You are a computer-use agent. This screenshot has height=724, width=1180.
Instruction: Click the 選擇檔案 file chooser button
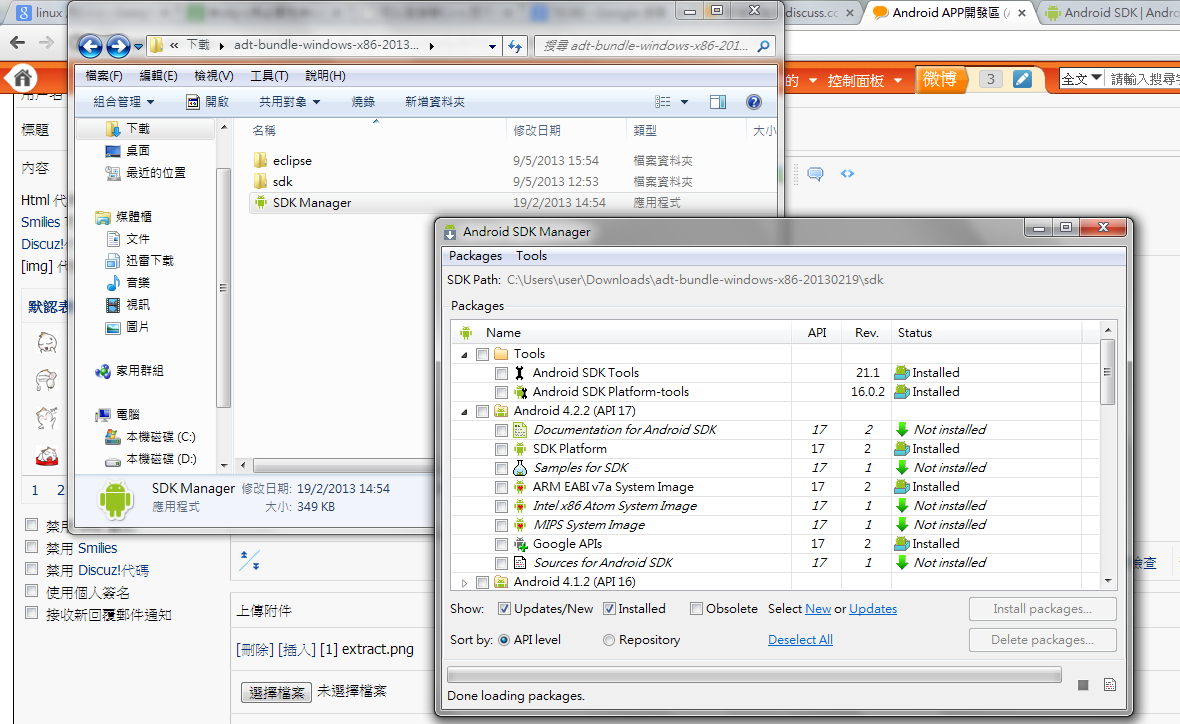[x=276, y=692]
